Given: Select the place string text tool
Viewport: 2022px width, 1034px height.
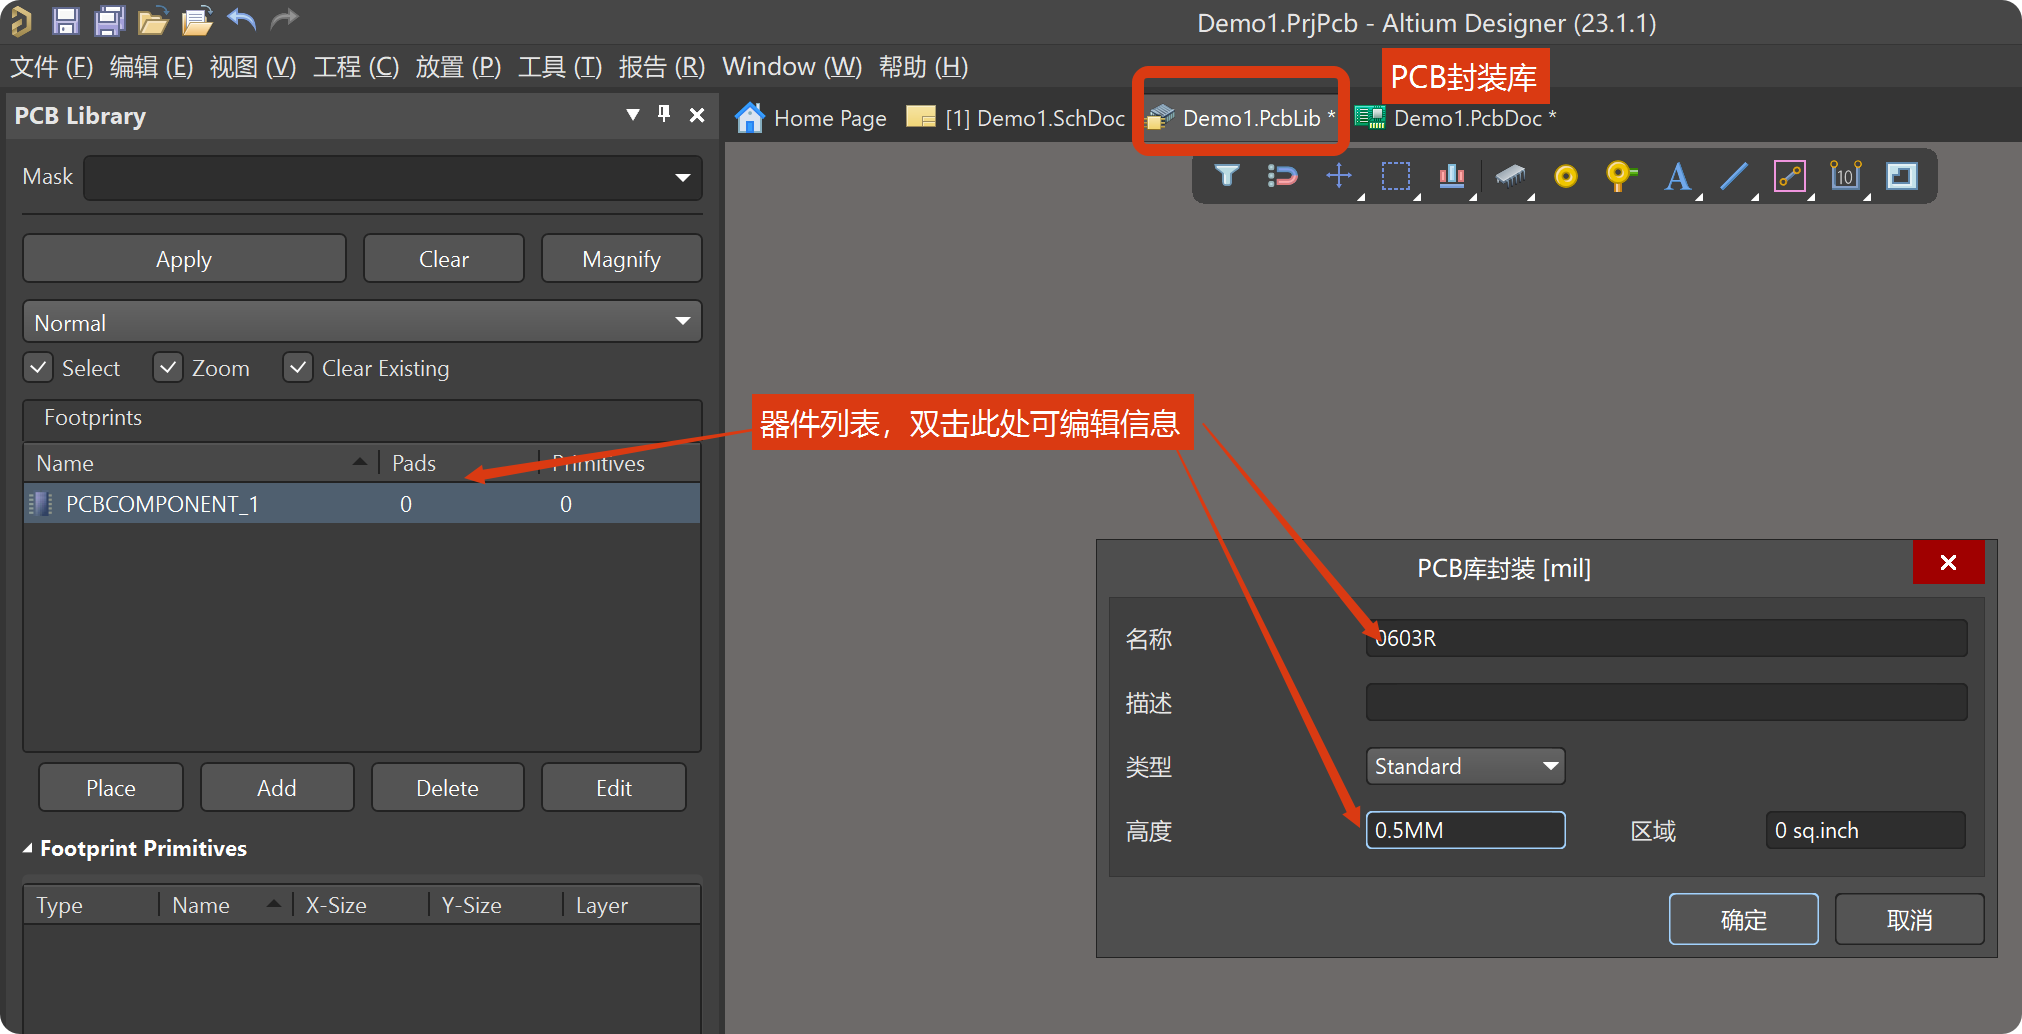Looking at the screenshot, I should tap(1678, 176).
